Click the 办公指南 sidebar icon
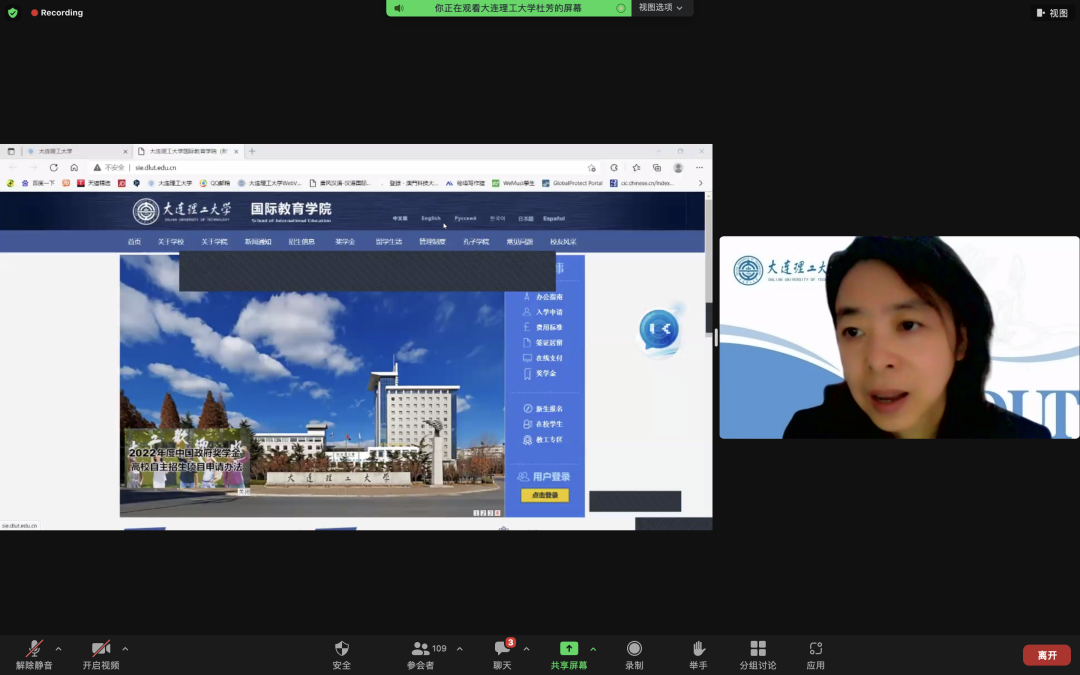This screenshot has width=1080, height=675. [527, 297]
